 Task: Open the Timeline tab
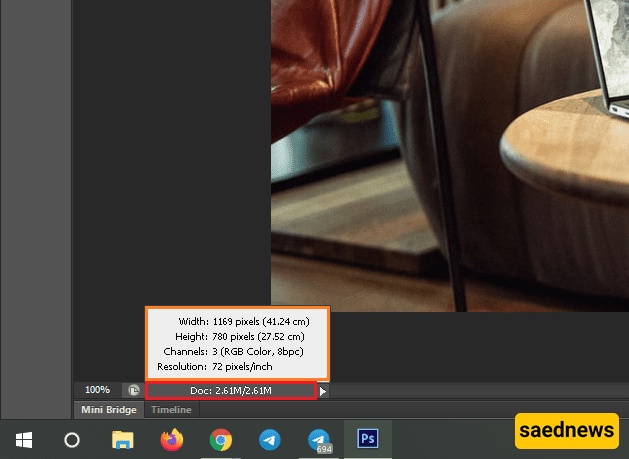[171, 410]
